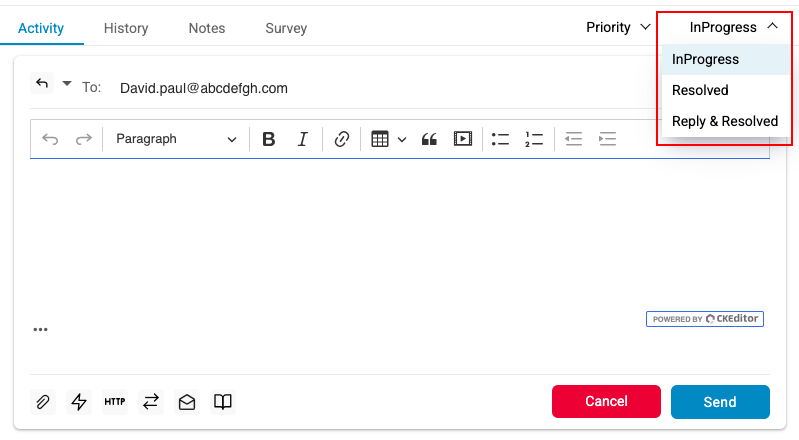
Task: Create a bulleted list
Action: coord(501,139)
